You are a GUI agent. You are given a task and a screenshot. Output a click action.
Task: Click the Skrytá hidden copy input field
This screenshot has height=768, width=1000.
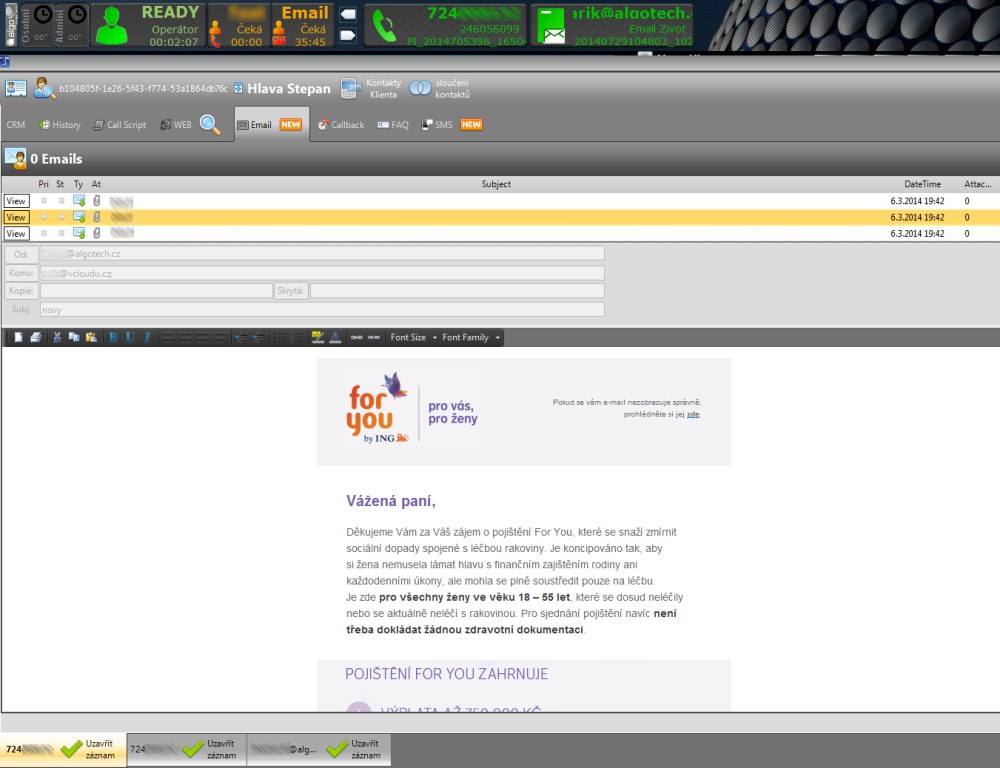457,291
